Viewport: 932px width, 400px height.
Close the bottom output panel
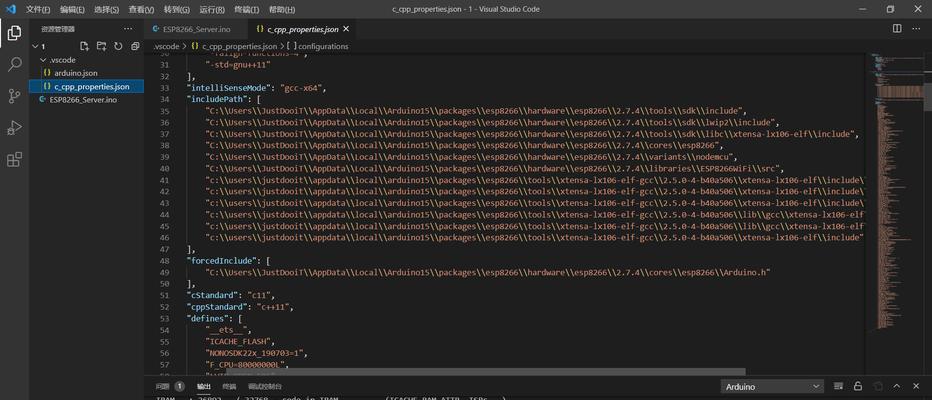pyautogui.click(x=918, y=386)
